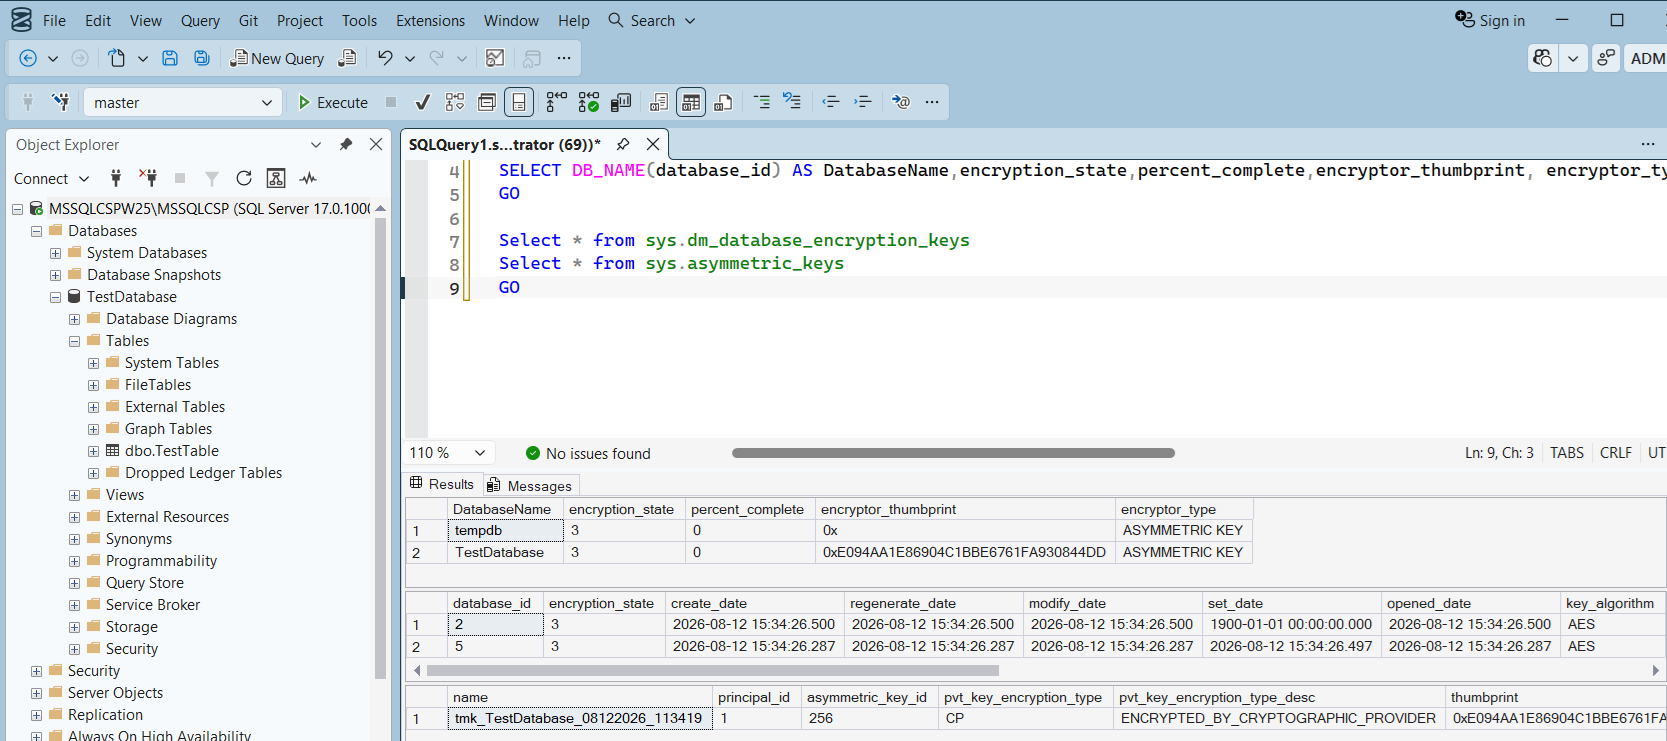Click Connect Object Explorer plug icon
This screenshot has height=741, width=1667.
[x=116, y=178]
